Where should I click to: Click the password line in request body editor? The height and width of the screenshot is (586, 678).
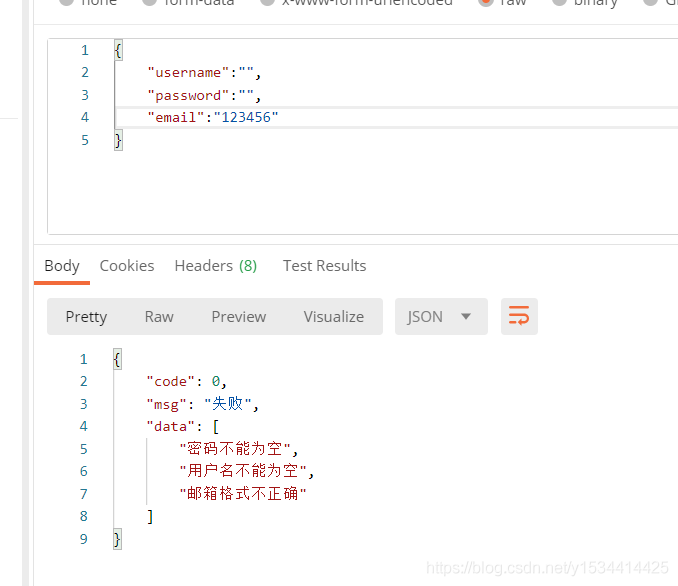pyautogui.click(x=204, y=96)
